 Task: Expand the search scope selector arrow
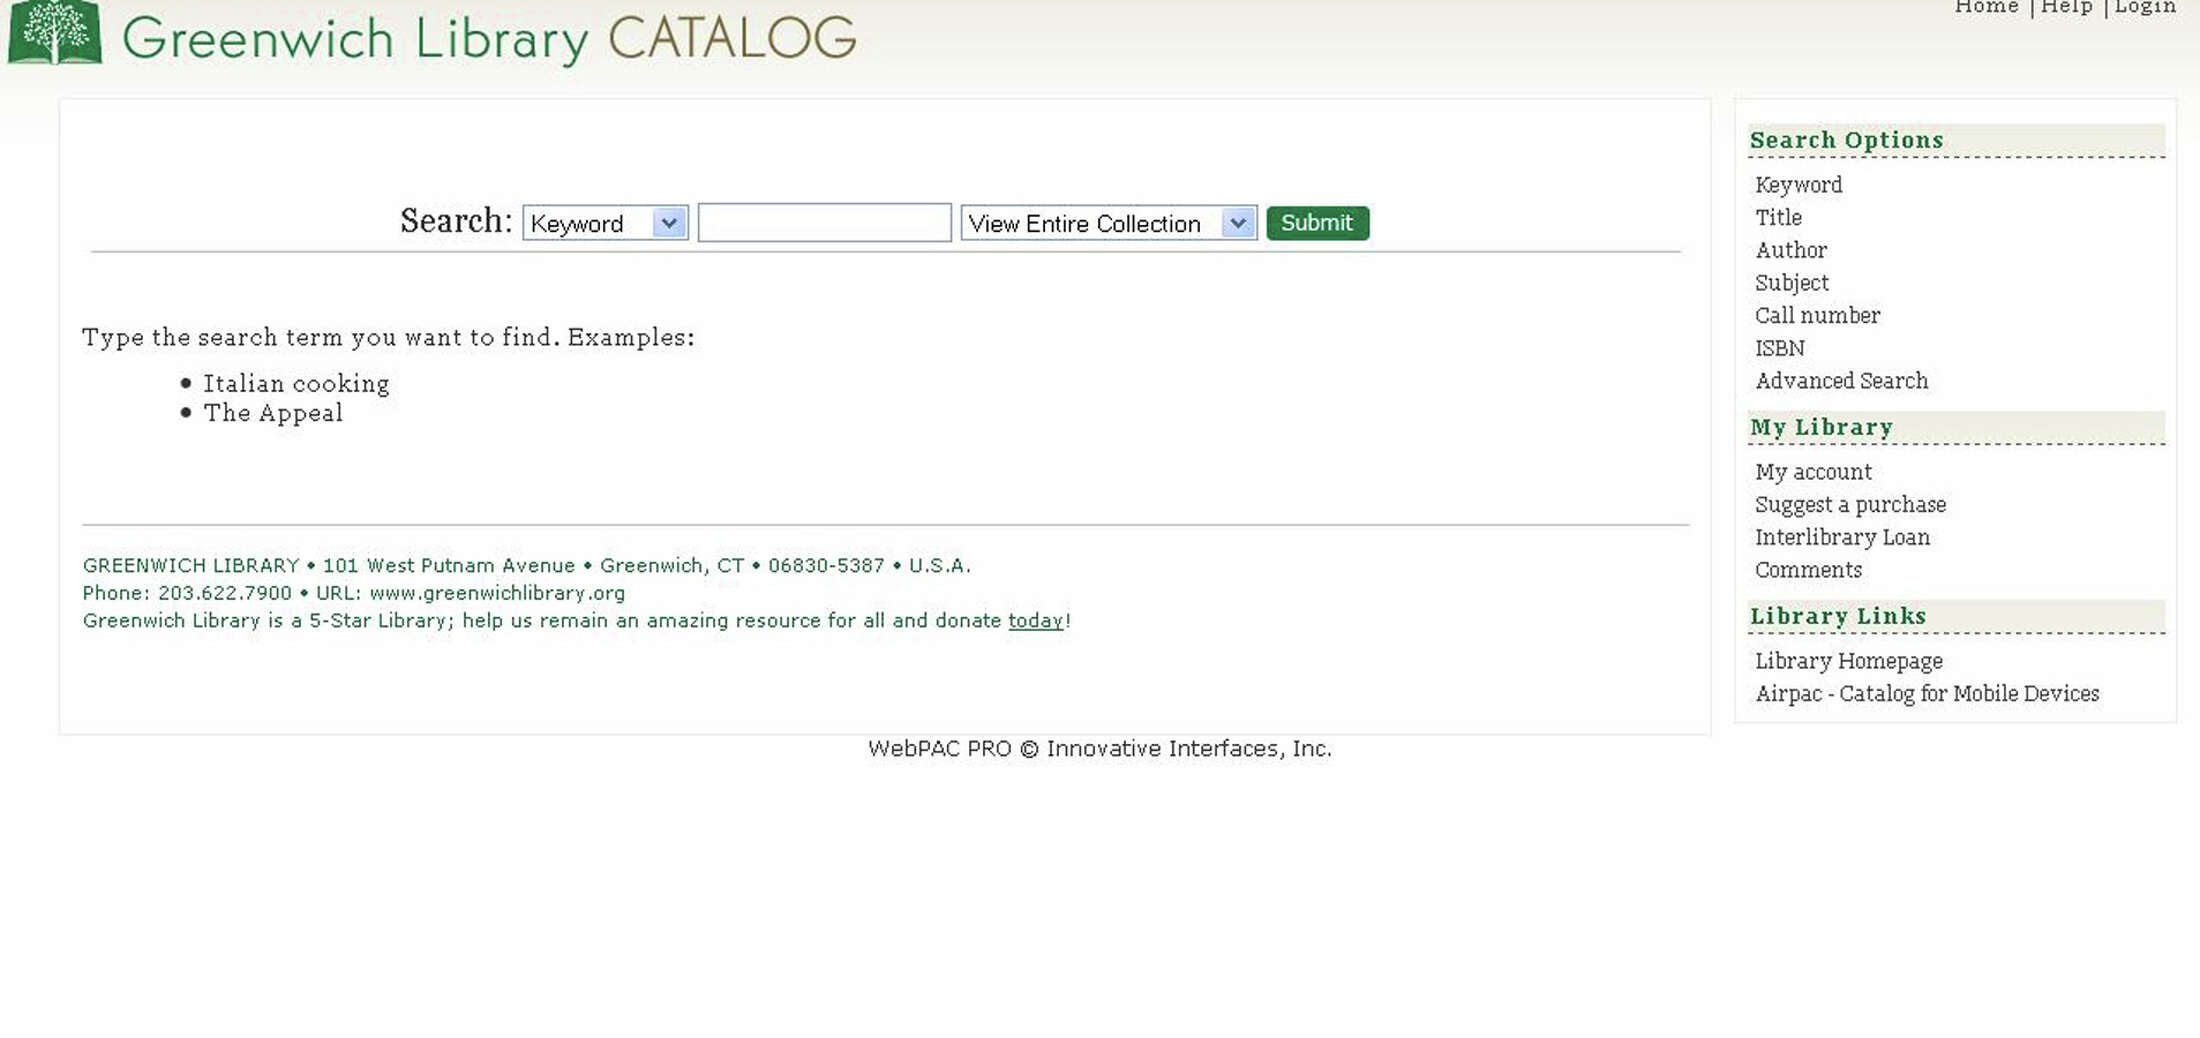(1240, 223)
